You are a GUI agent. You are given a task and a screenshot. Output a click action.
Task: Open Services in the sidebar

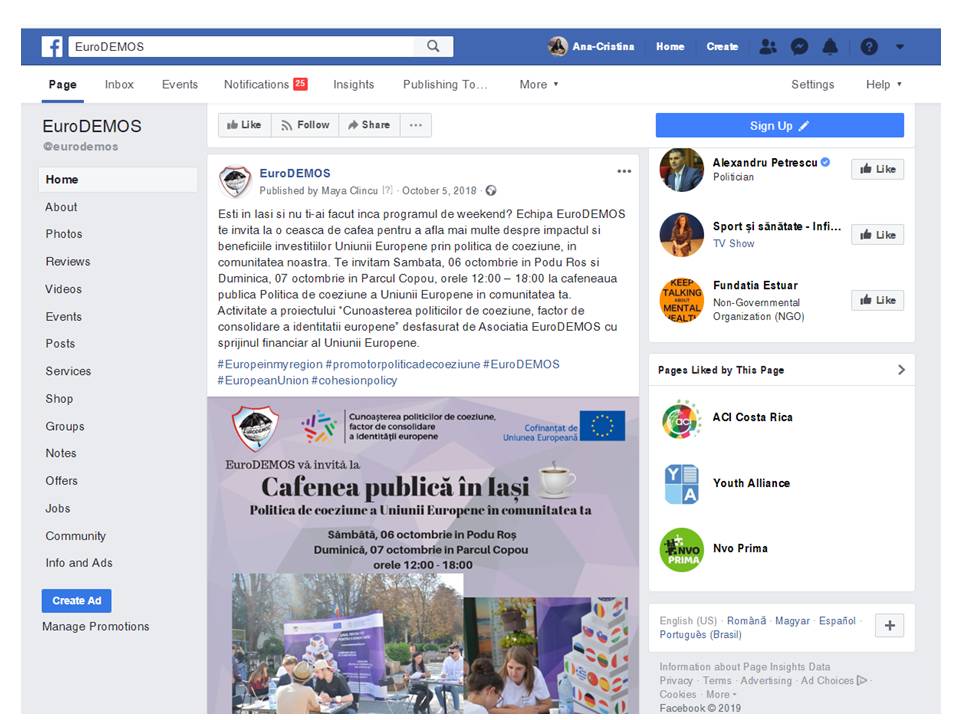tap(68, 371)
